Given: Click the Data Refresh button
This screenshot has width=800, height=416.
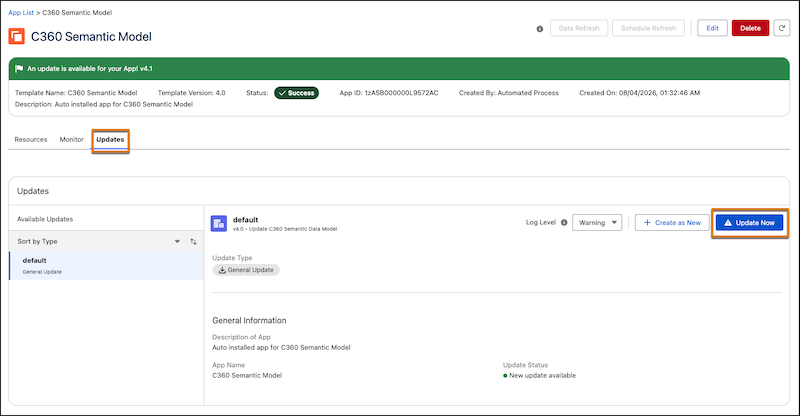Looking at the screenshot, I should pos(579,28).
